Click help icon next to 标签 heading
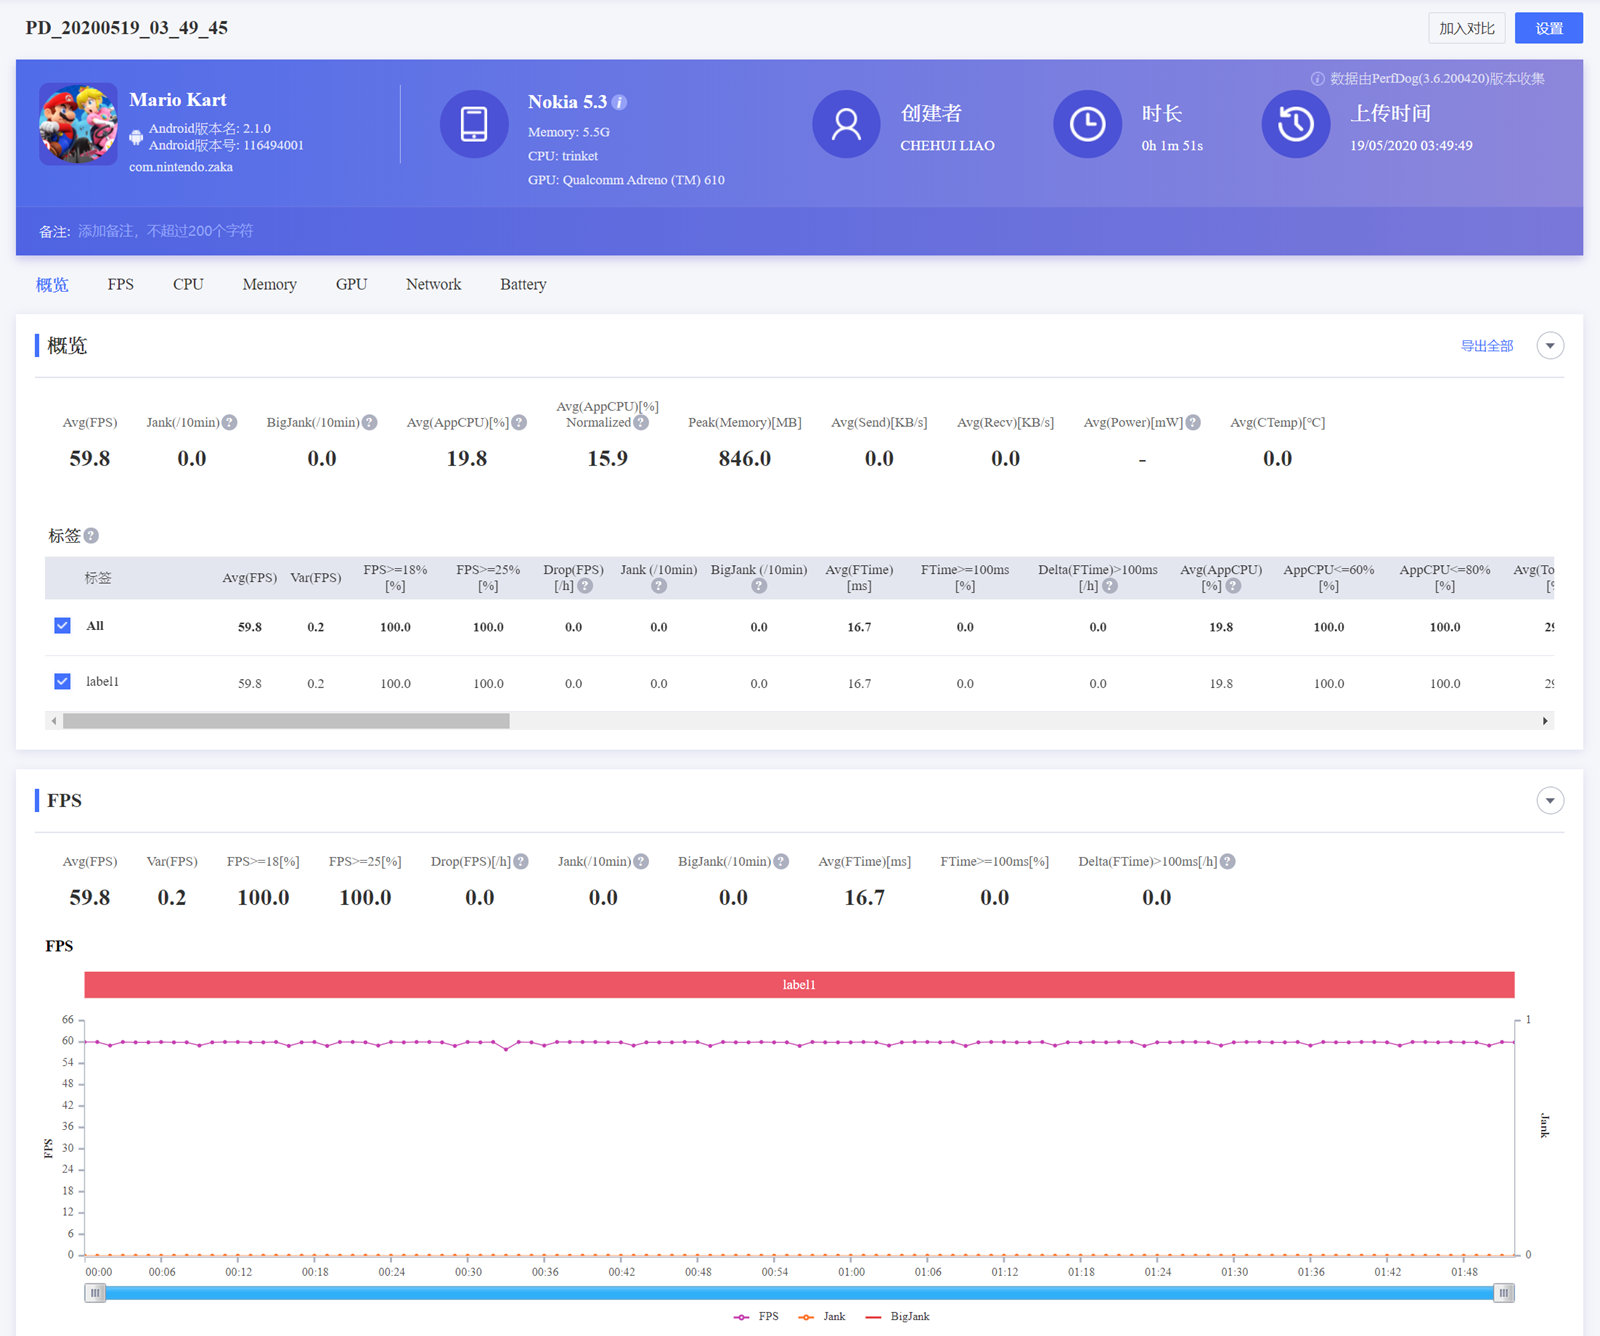This screenshot has height=1336, width=1600. pos(91,536)
